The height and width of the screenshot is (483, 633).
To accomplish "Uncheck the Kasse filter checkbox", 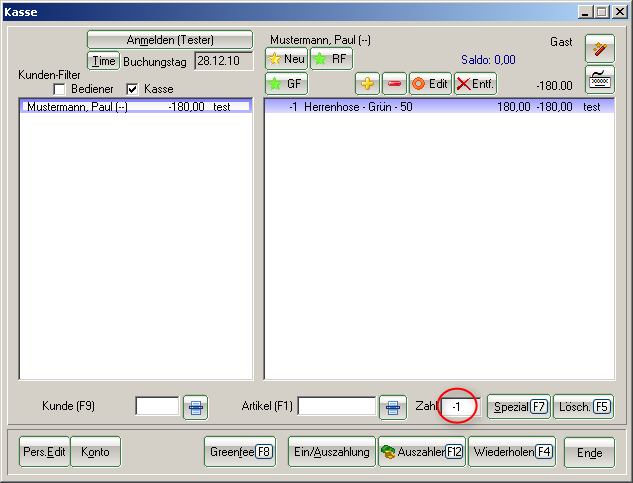I will [x=132, y=89].
